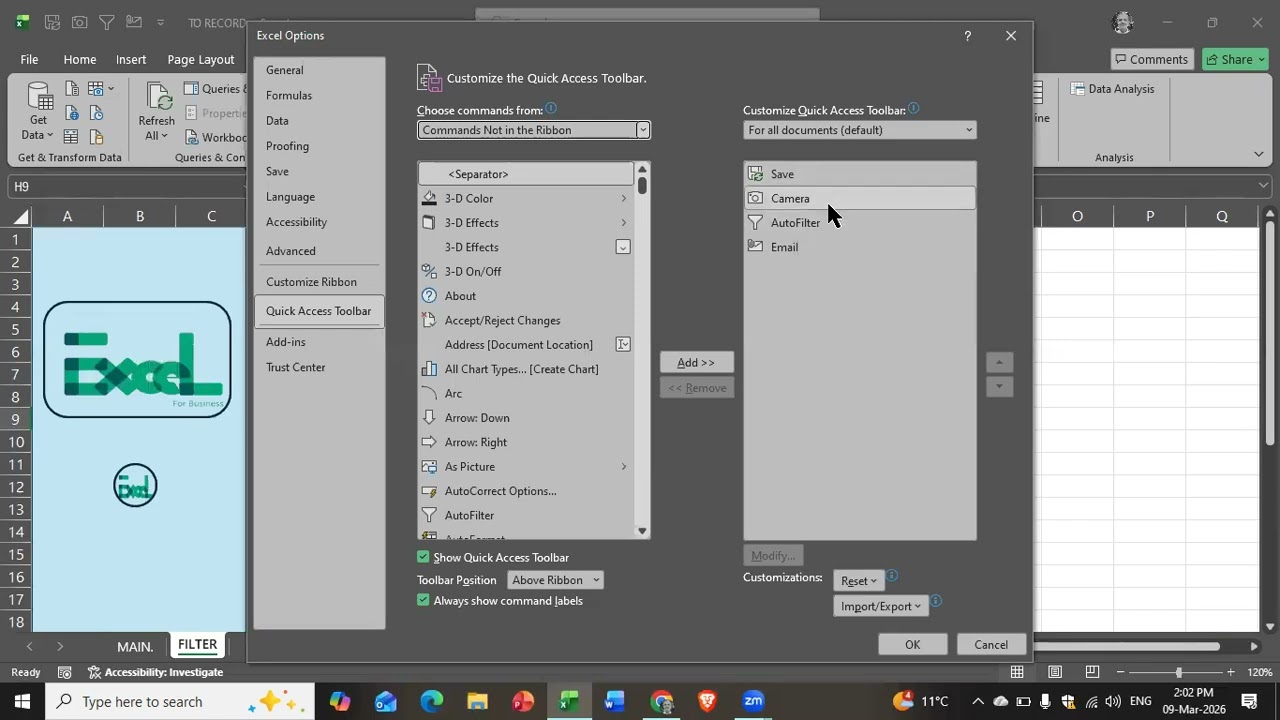The width and height of the screenshot is (1280, 720).
Task: Open Microsoft Edge from the taskbar
Action: 432,701
